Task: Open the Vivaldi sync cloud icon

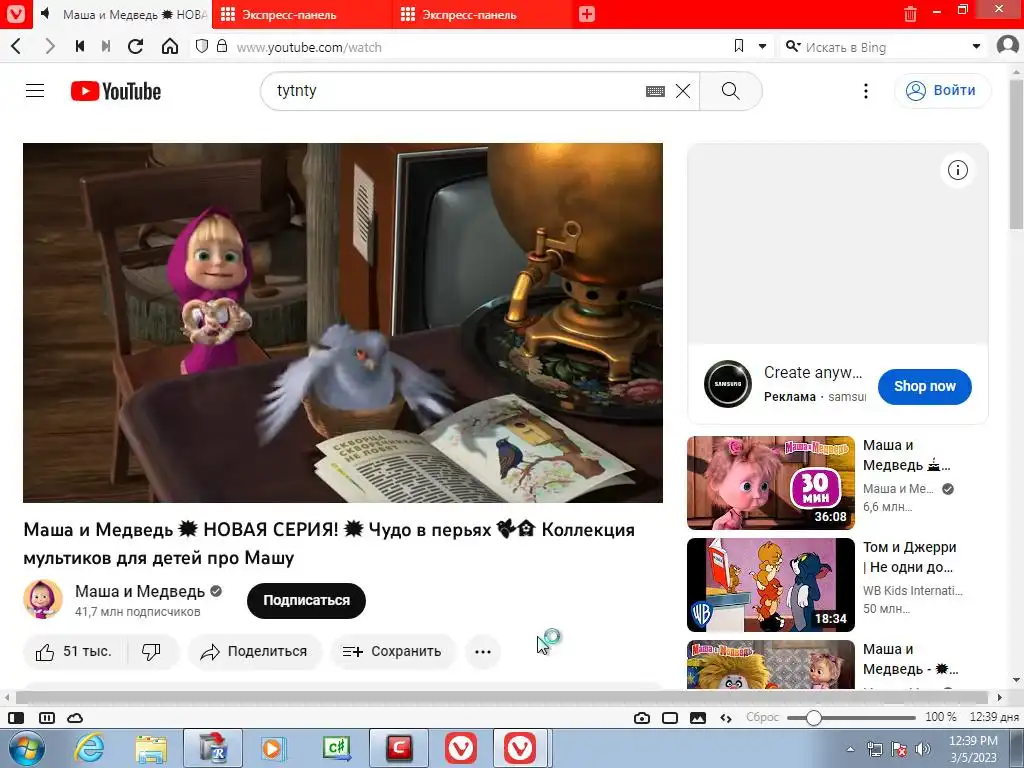Action: [x=75, y=718]
